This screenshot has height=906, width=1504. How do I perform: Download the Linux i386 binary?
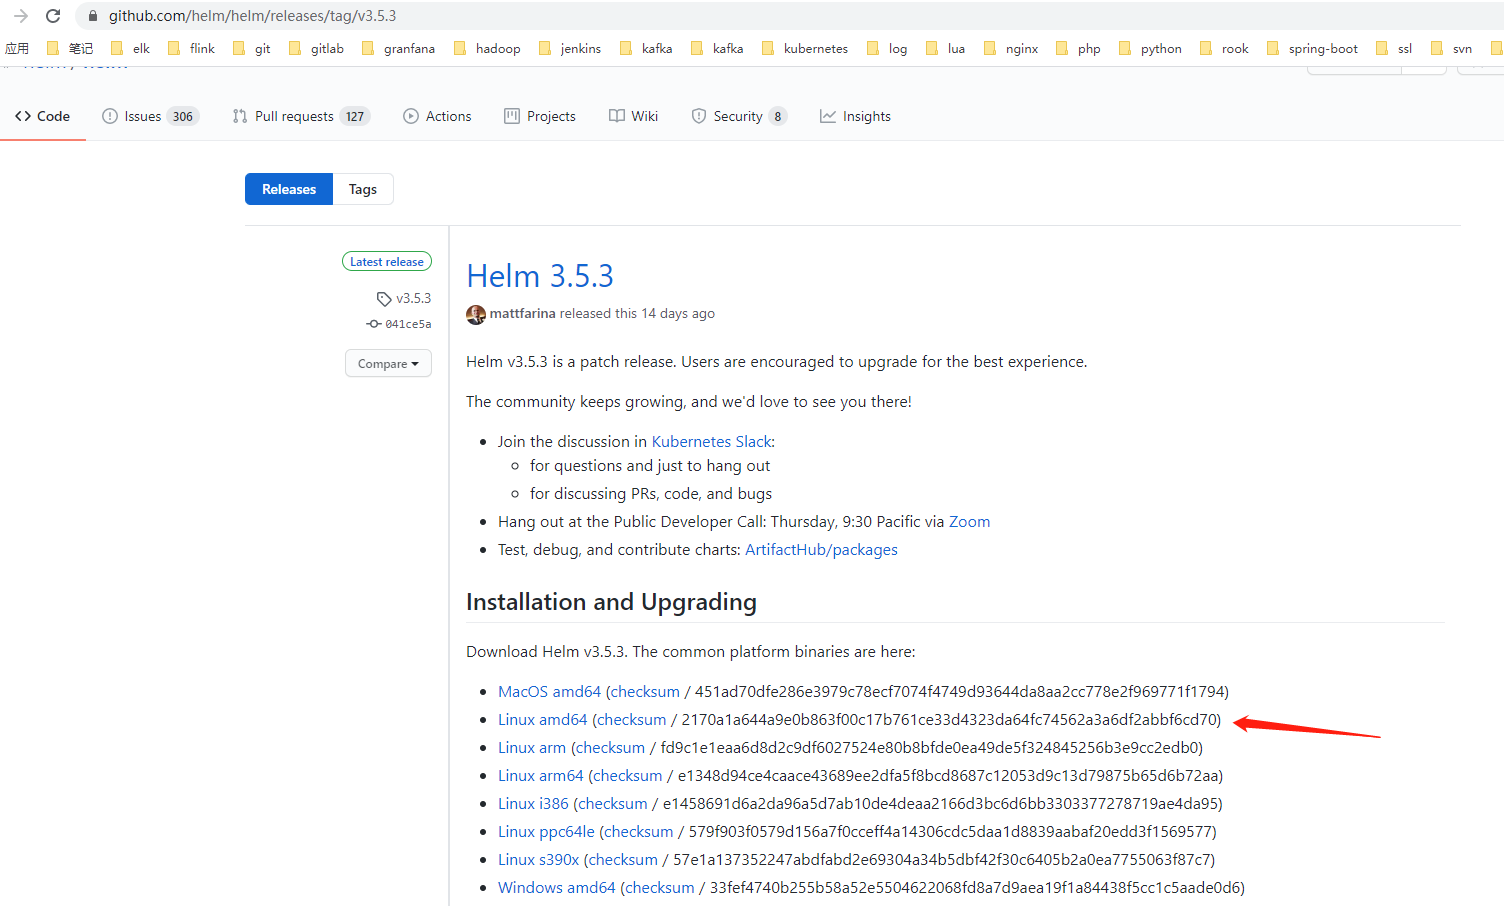click(x=533, y=803)
